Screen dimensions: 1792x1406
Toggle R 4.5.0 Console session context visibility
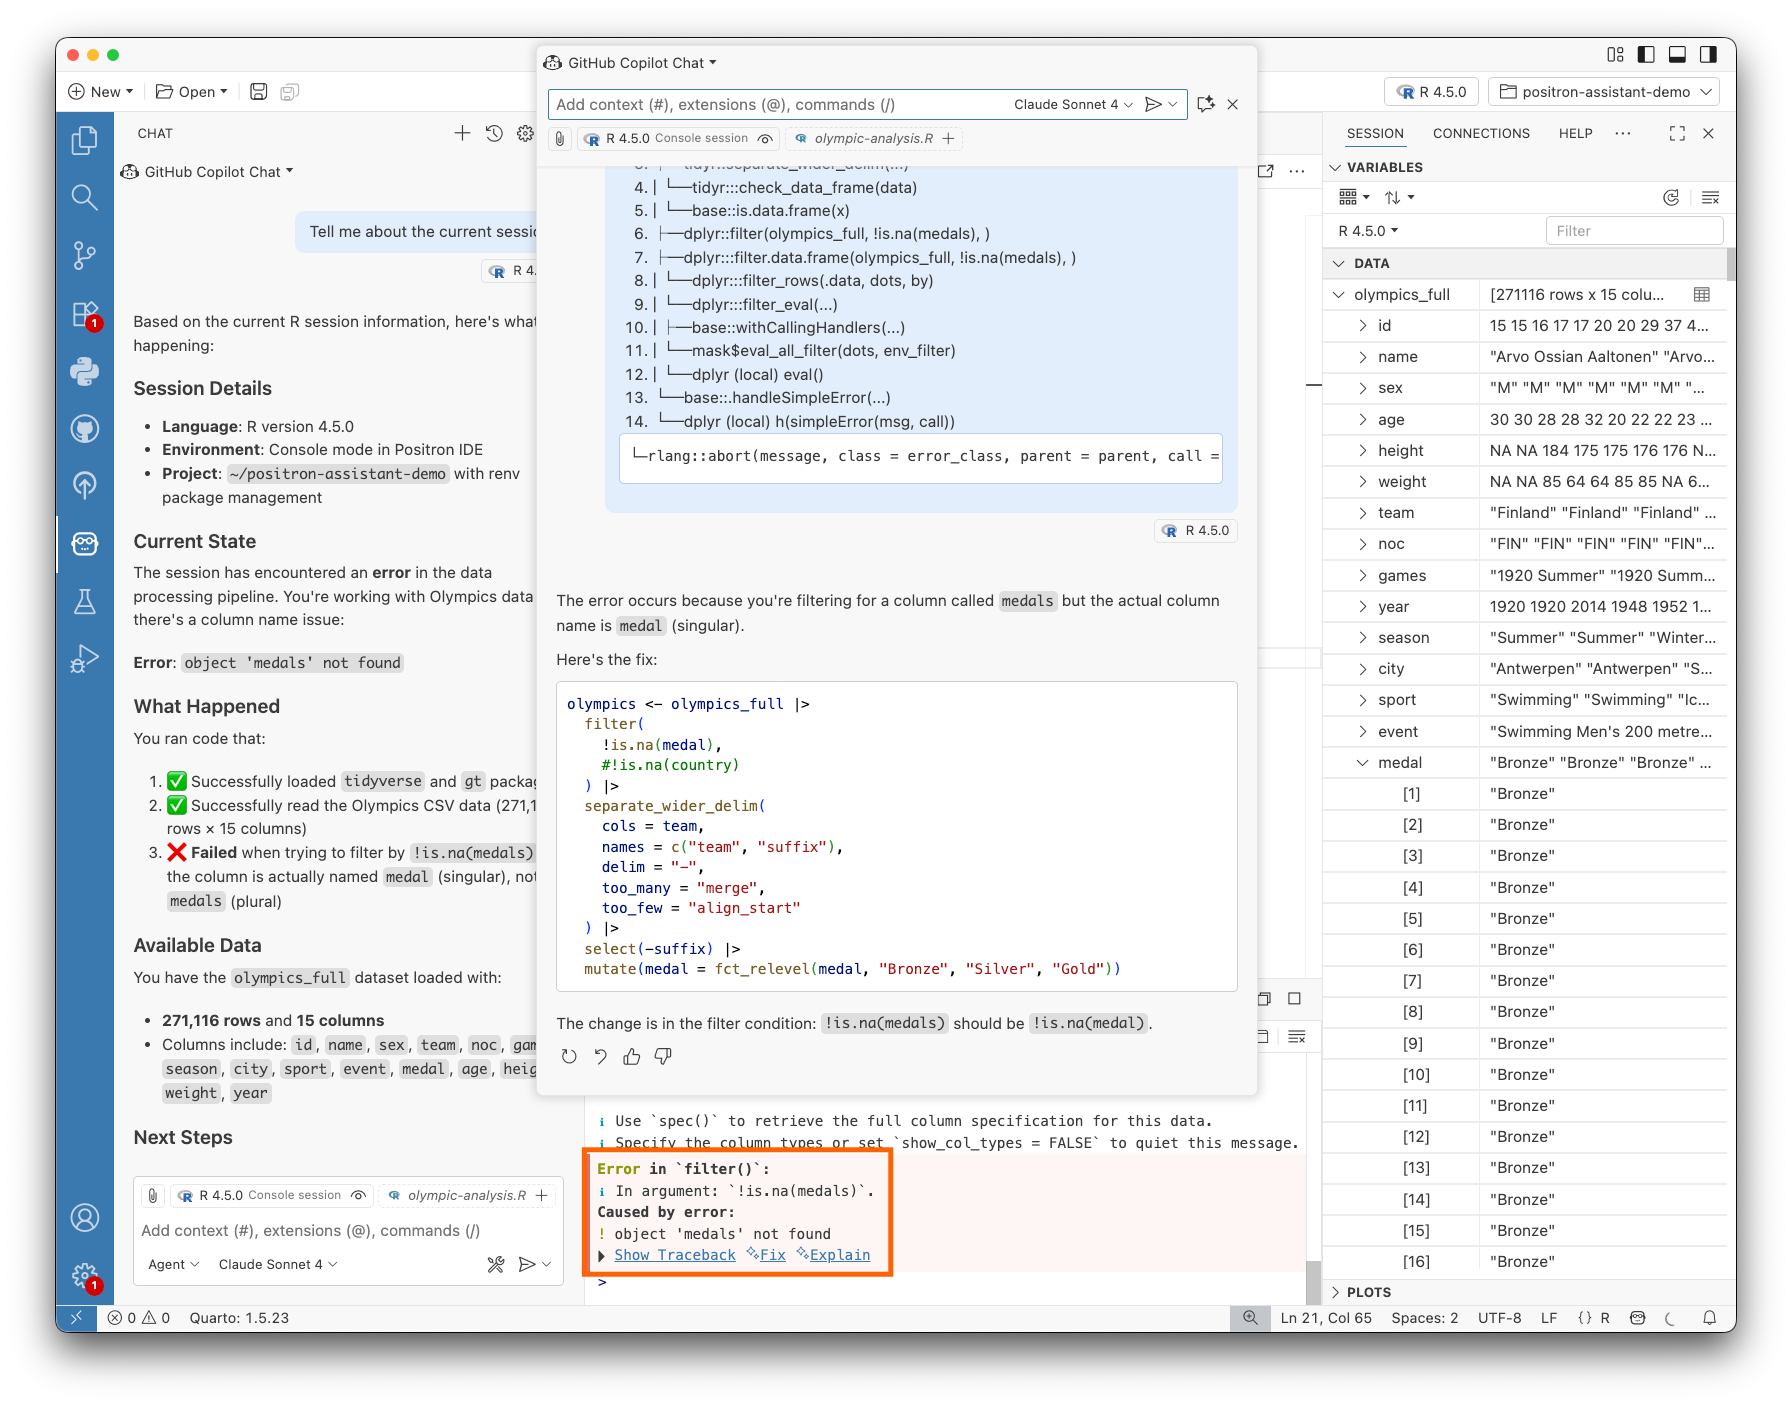click(358, 1195)
